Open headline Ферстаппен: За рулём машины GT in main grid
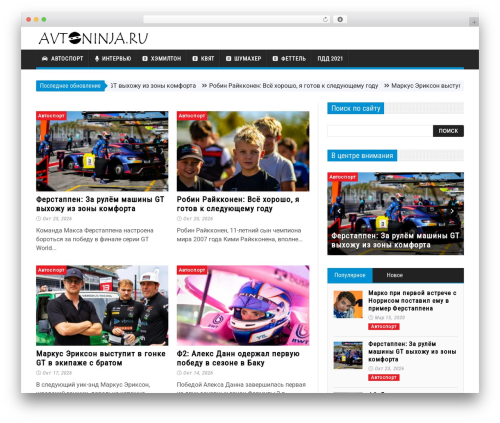This screenshot has width=500, height=423. coord(100,204)
